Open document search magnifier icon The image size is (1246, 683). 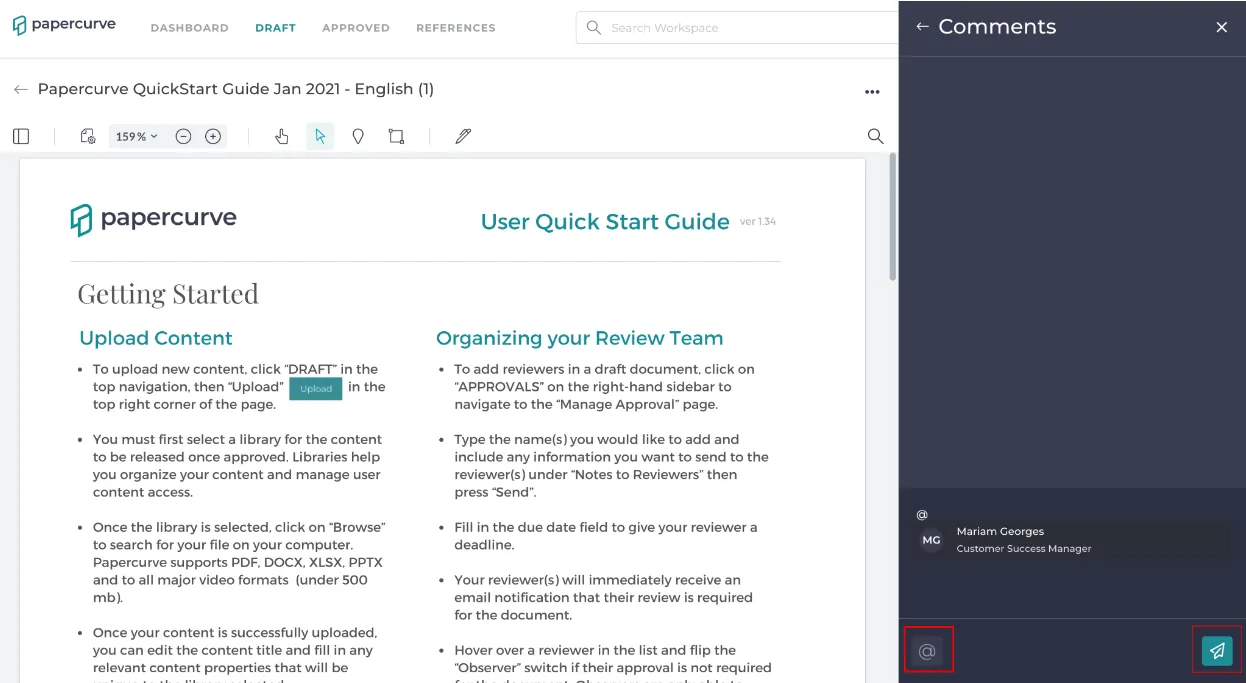875,136
